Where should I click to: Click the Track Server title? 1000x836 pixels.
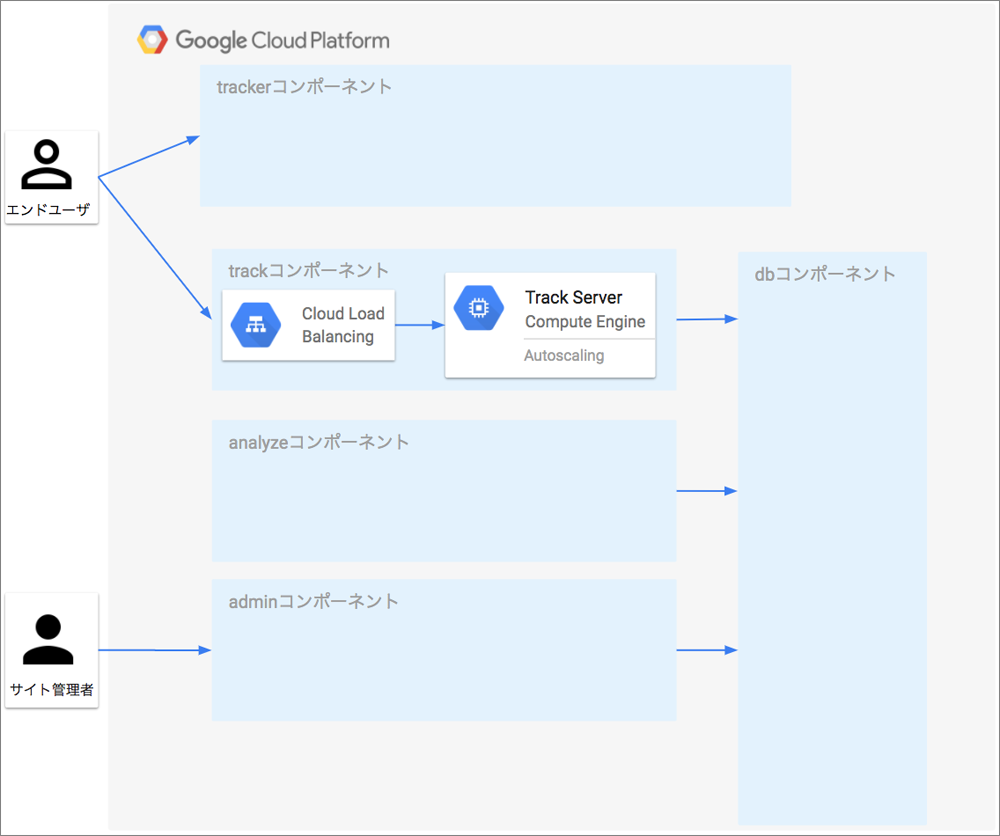click(x=573, y=297)
